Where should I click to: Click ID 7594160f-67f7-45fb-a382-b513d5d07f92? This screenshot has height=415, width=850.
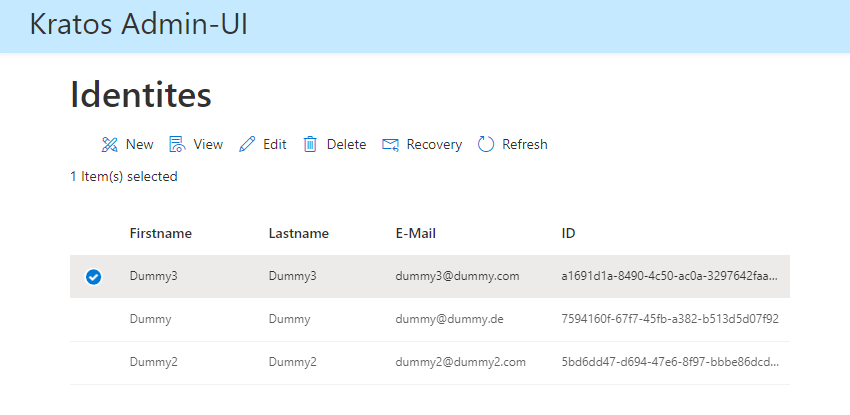670,319
